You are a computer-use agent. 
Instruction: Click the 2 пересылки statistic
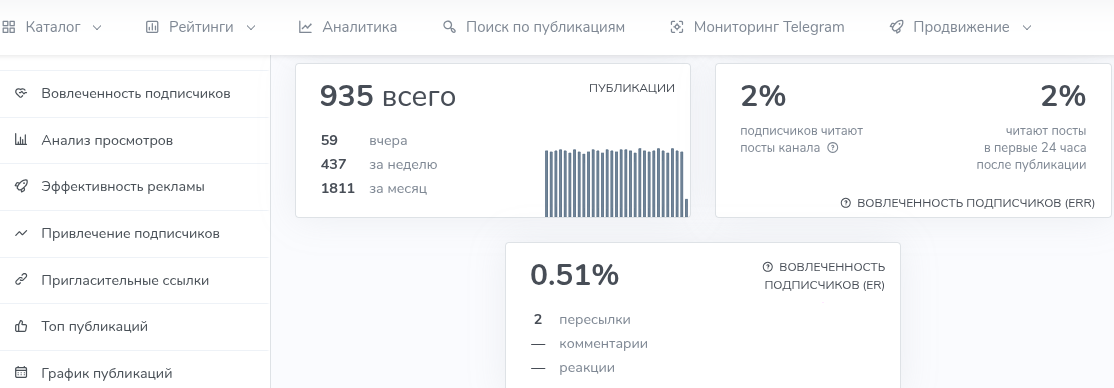(582, 319)
